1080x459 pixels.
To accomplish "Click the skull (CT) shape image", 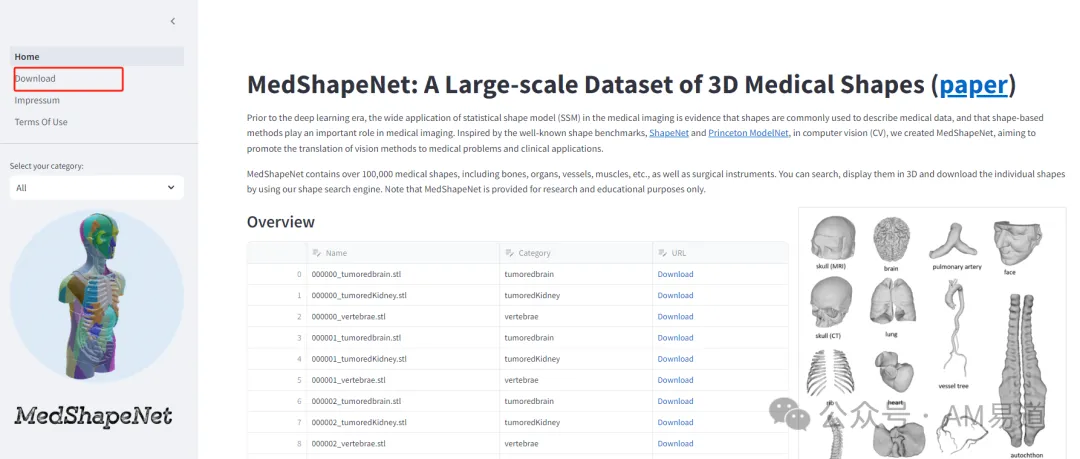I will click(x=831, y=302).
